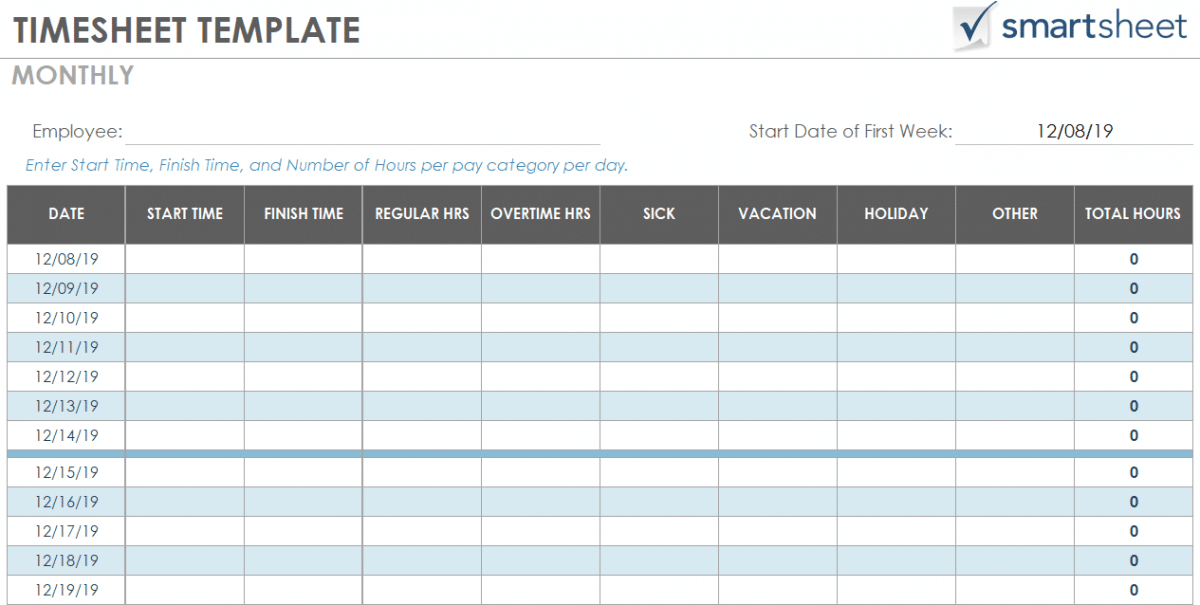Click the DATE column header
Viewport: 1200px width, 605px height.
pyautogui.click(x=66, y=214)
